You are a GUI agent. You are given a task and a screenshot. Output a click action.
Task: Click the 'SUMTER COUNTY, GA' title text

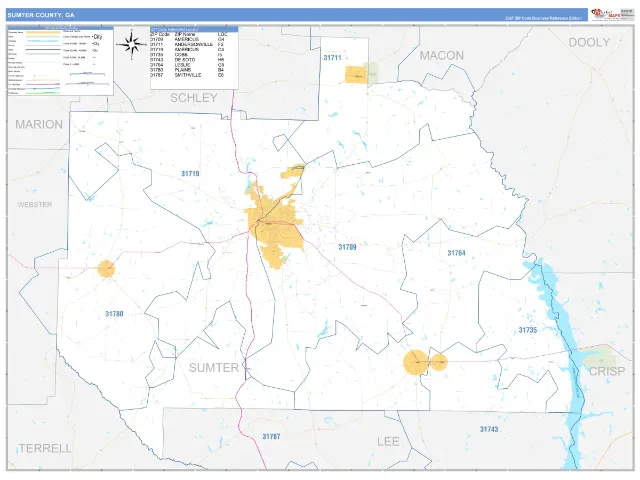click(41, 15)
